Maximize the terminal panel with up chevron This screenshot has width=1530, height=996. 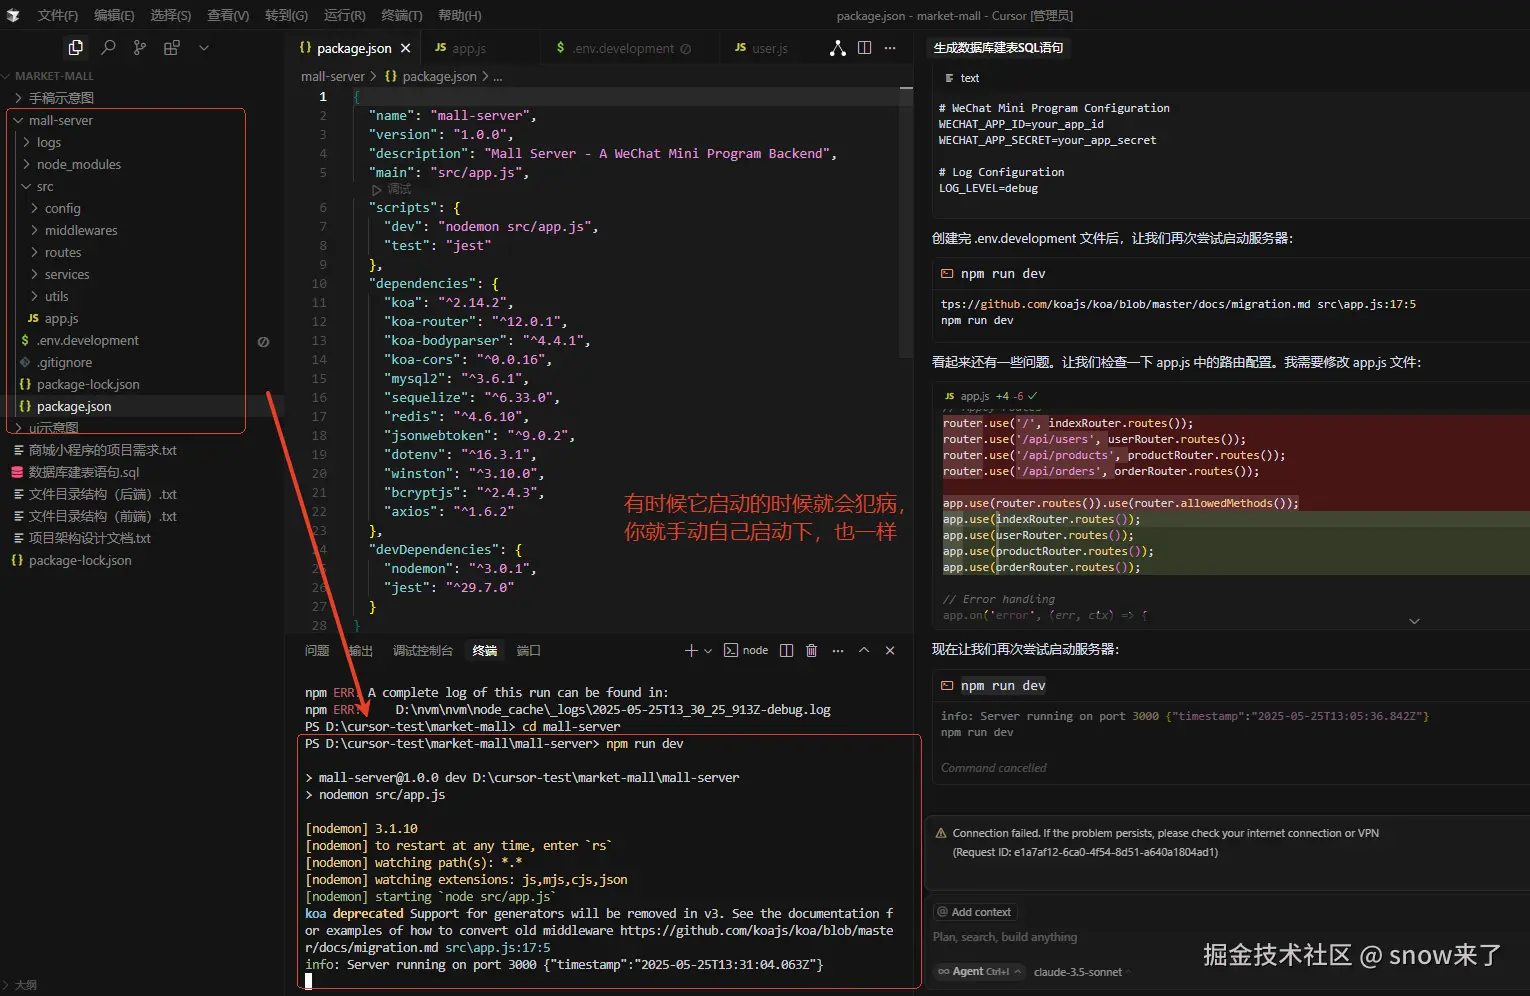[x=864, y=651]
